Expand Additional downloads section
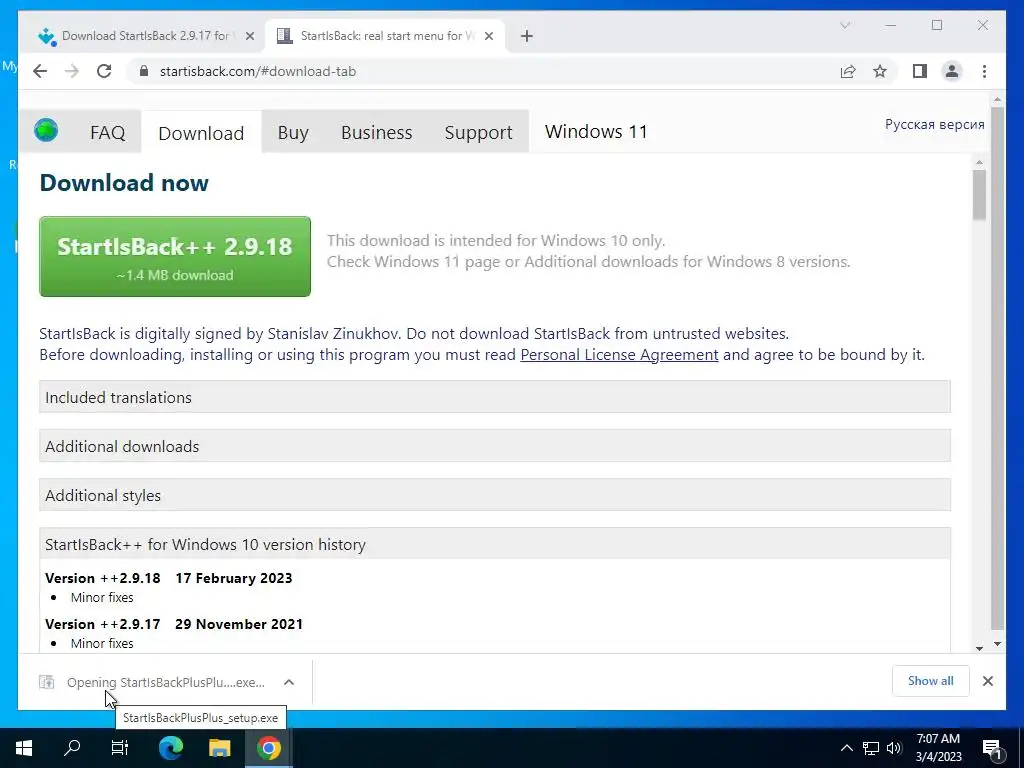The image size is (1024, 768). click(x=494, y=446)
